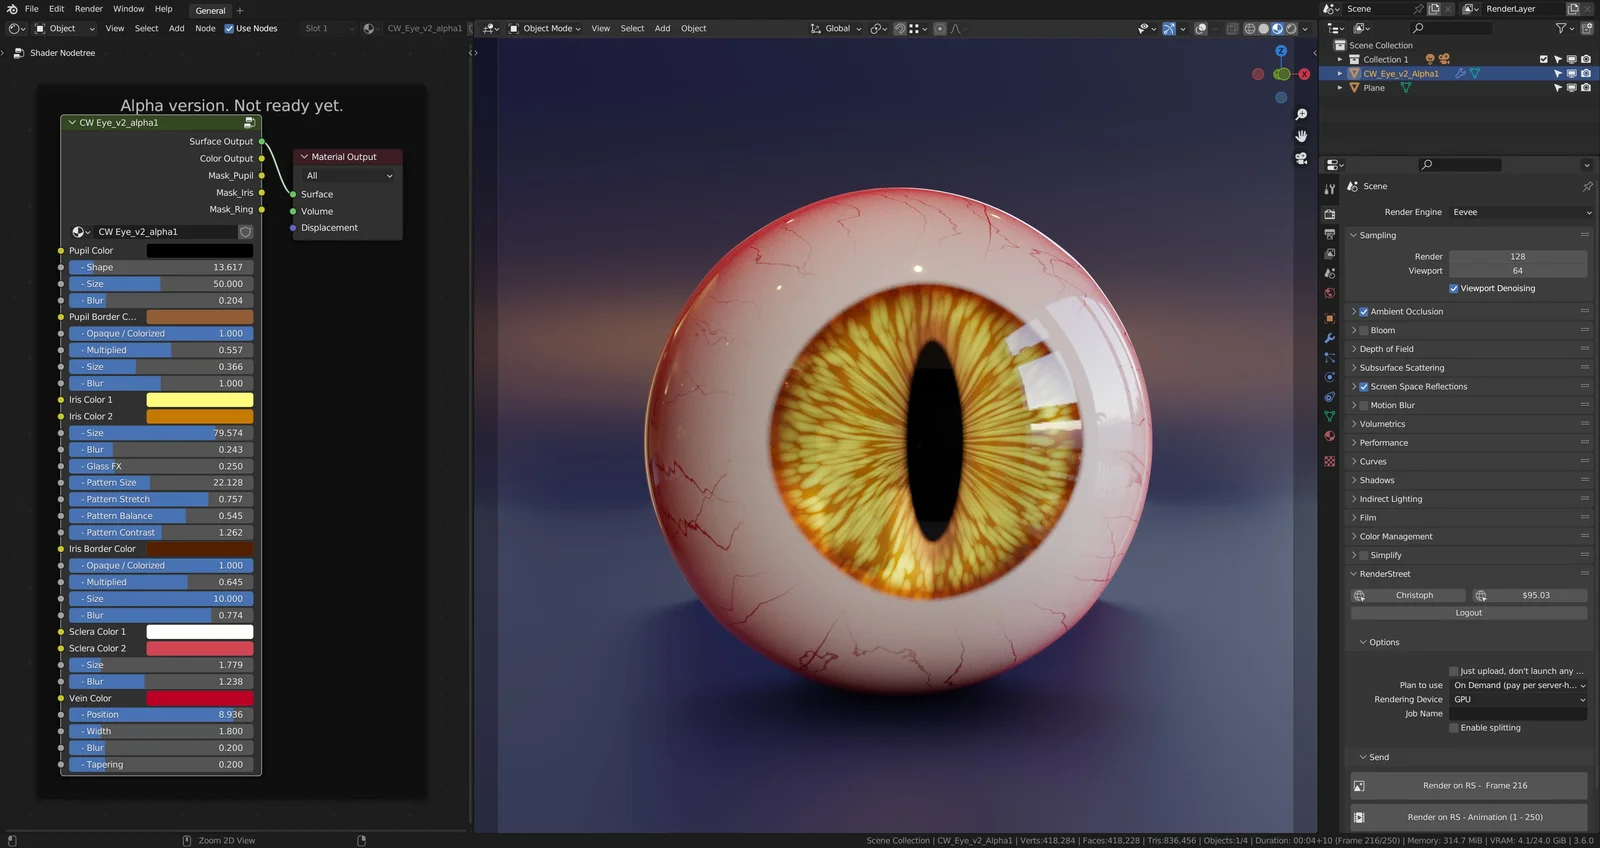The width and height of the screenshot is (1600, 848).
Task: Open the Help menu
Action: pyautogui.click(x=163, y=9)
